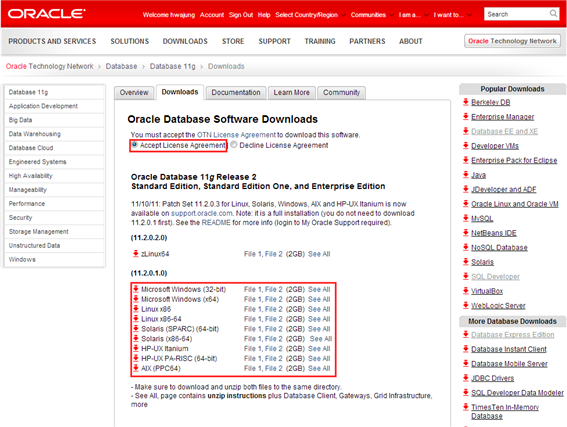
Task: Click the download icon beside NoSQL Database
Action: click(466, 247)
